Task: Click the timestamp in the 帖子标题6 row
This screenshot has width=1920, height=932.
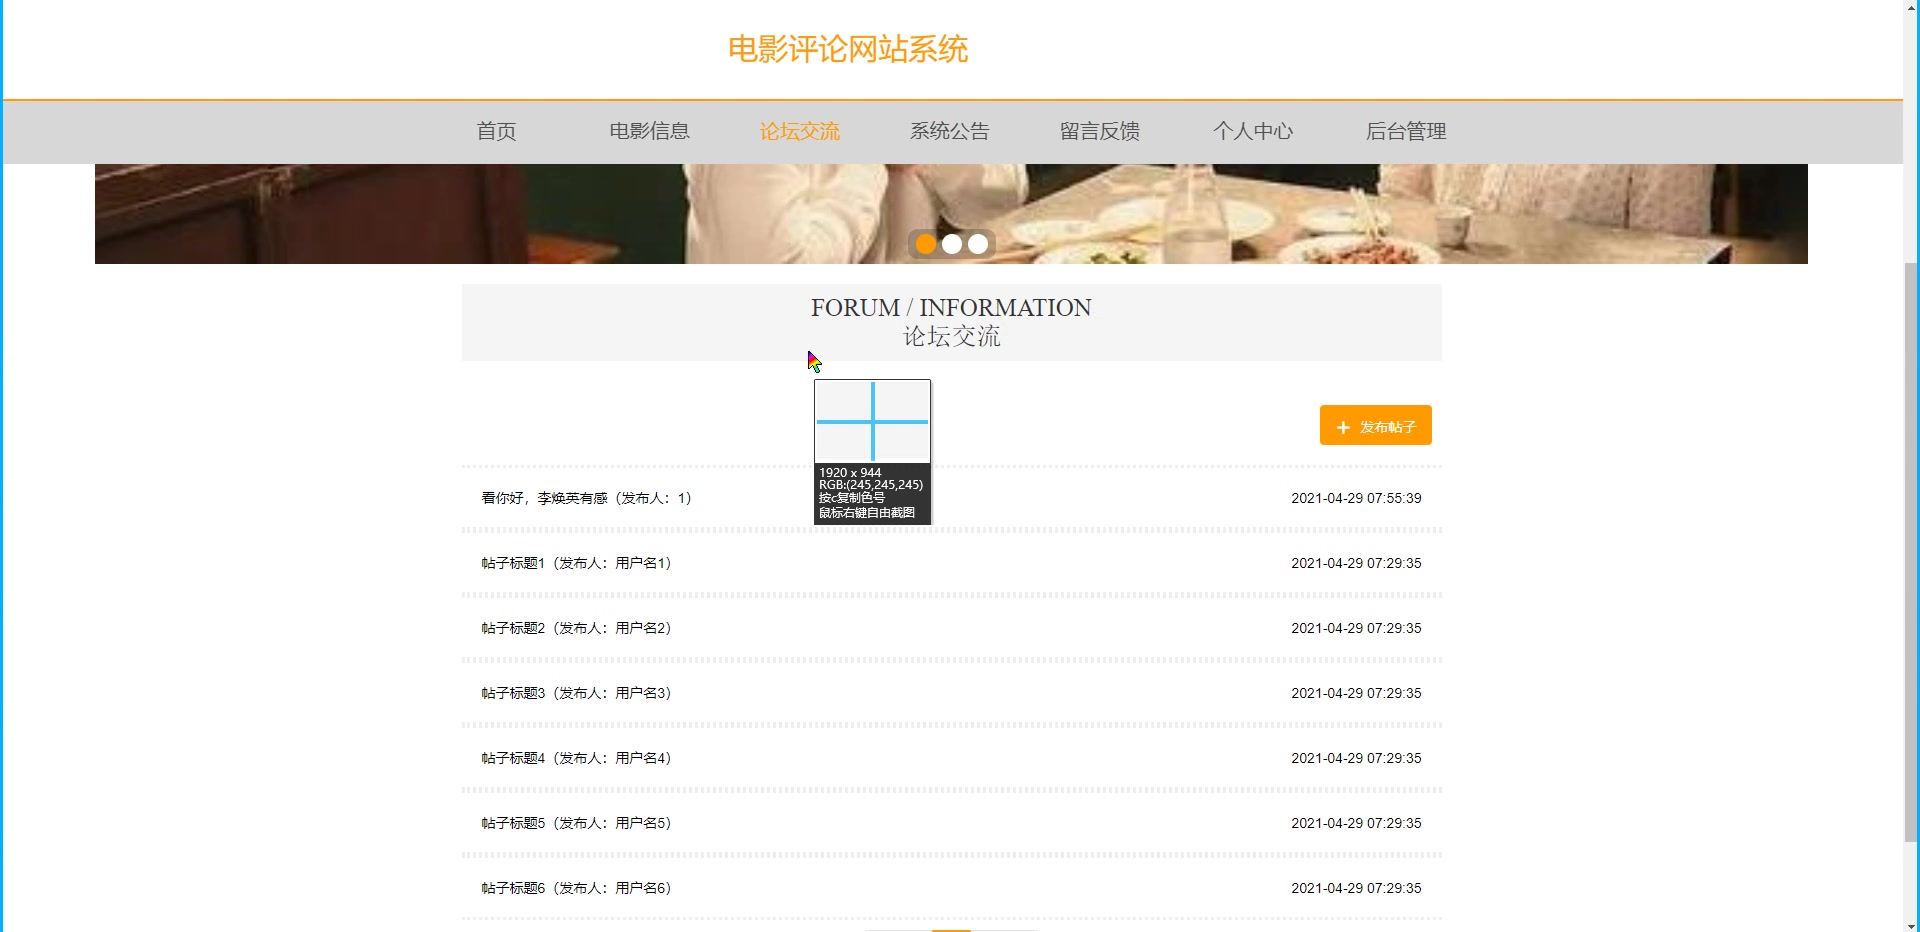Action: [x=1356, y=888]
